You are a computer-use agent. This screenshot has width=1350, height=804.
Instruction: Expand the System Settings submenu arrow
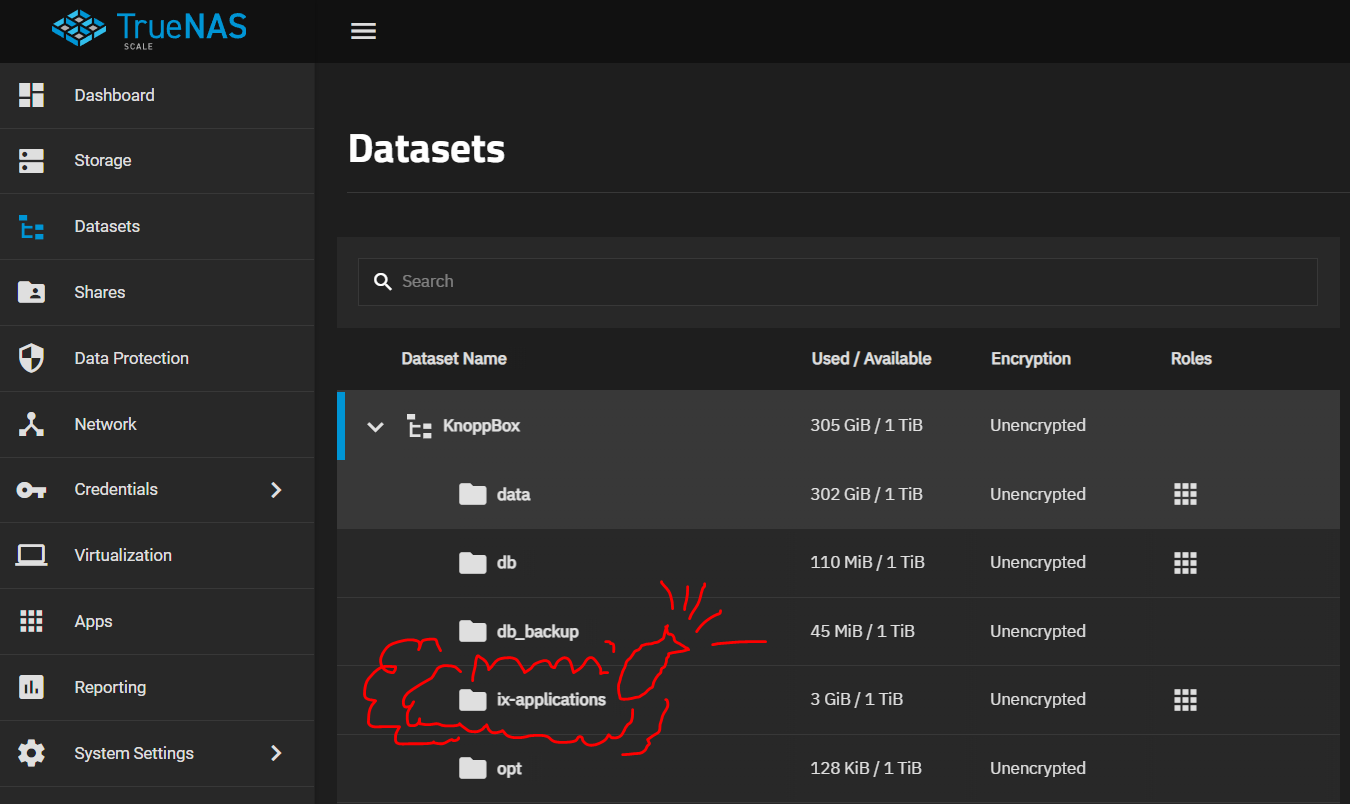277,753
